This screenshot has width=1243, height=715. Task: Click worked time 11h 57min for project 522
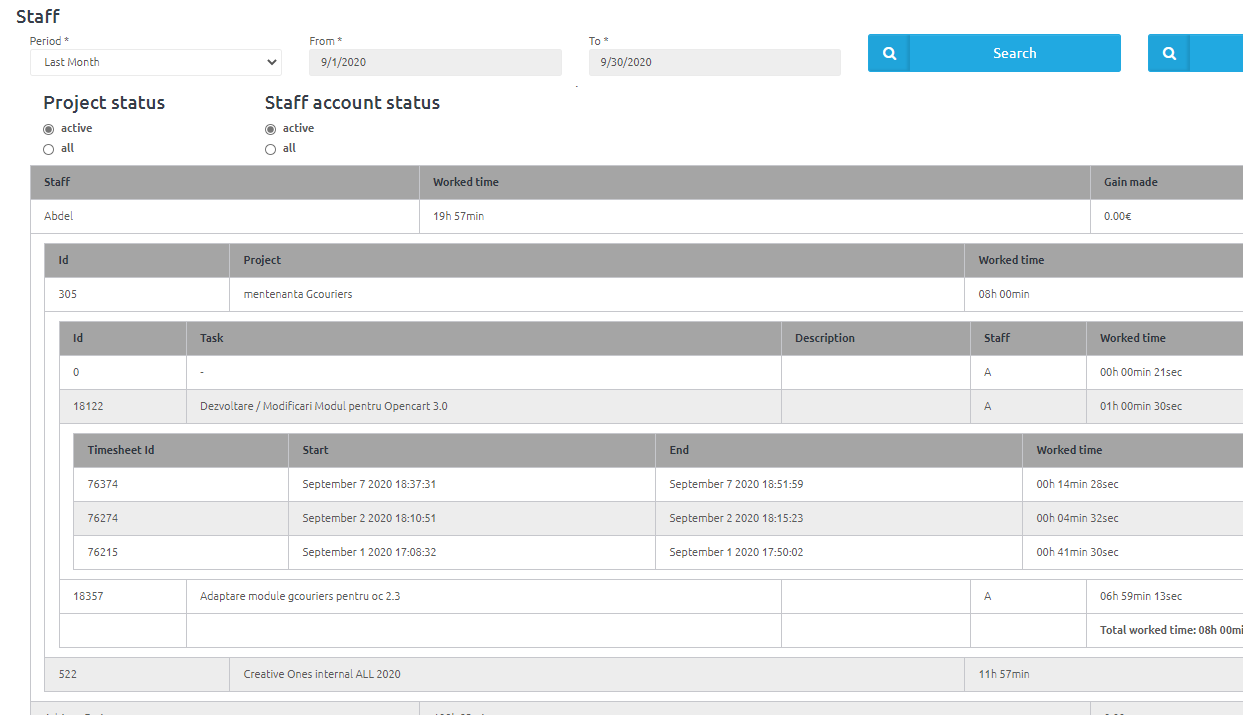(x=1003, y=674)
